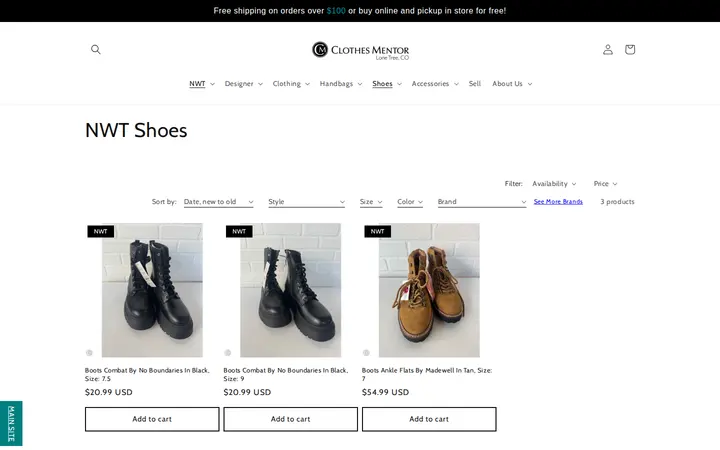
Task: Expand the Designer navigation menu
Action: pyautogui.click(x=243, y=84)
